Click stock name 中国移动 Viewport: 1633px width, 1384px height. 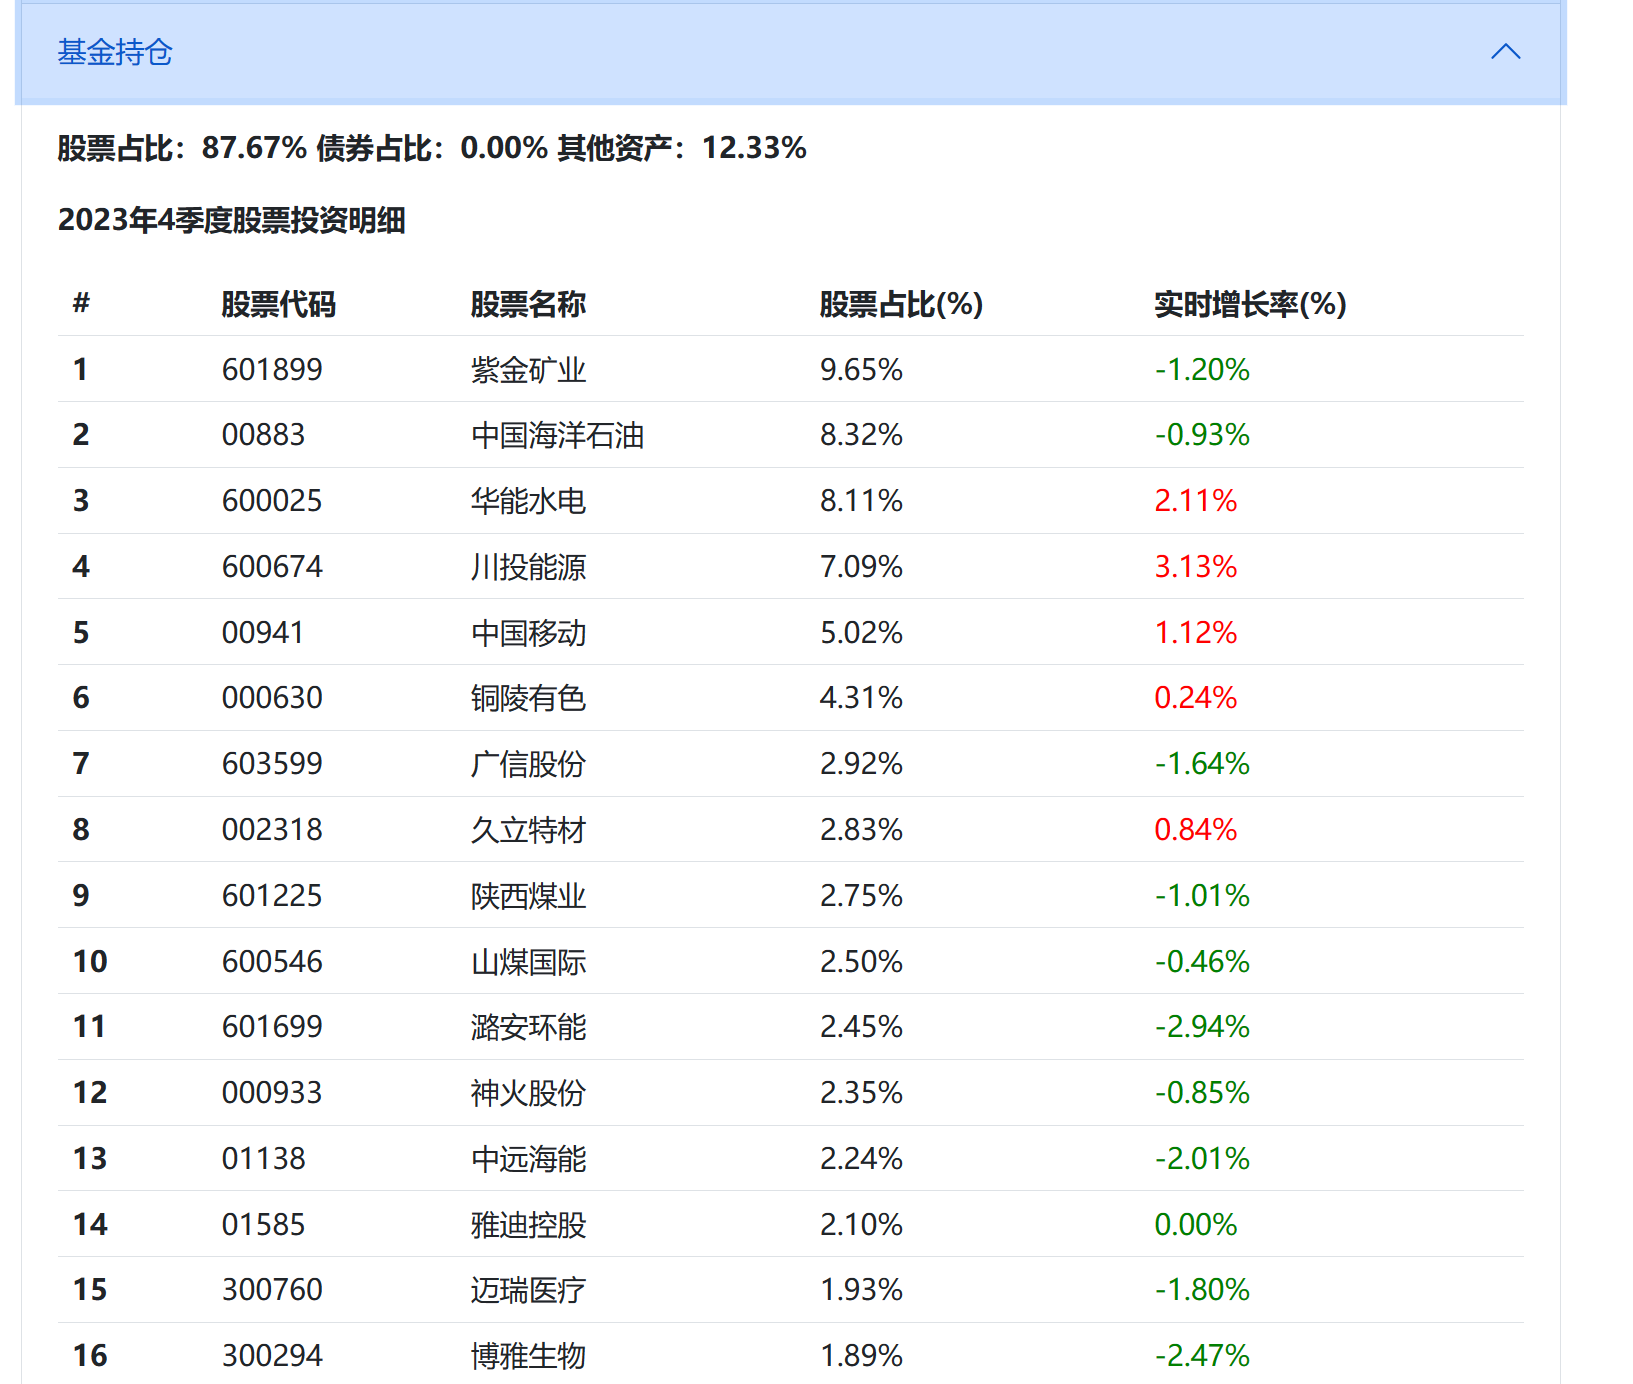(528, 633)
